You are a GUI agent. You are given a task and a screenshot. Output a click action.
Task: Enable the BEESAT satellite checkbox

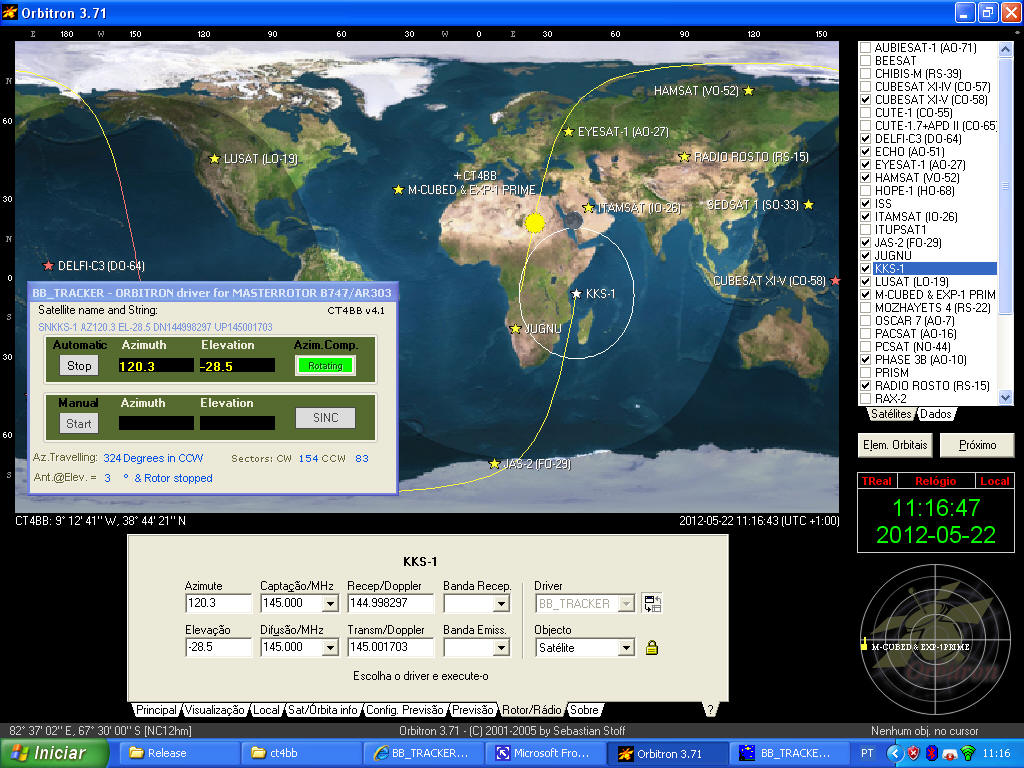tap(865, 61)
